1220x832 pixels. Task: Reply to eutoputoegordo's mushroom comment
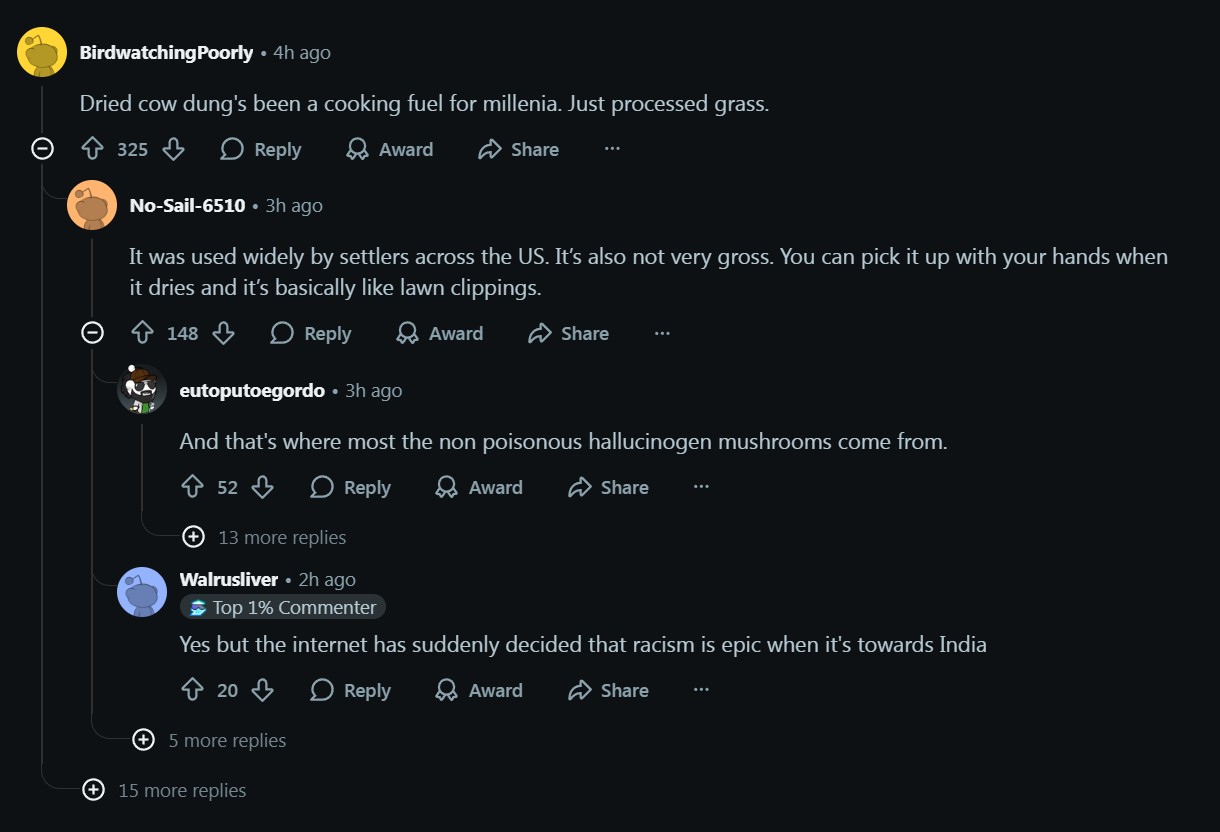[x=350, y=487]
